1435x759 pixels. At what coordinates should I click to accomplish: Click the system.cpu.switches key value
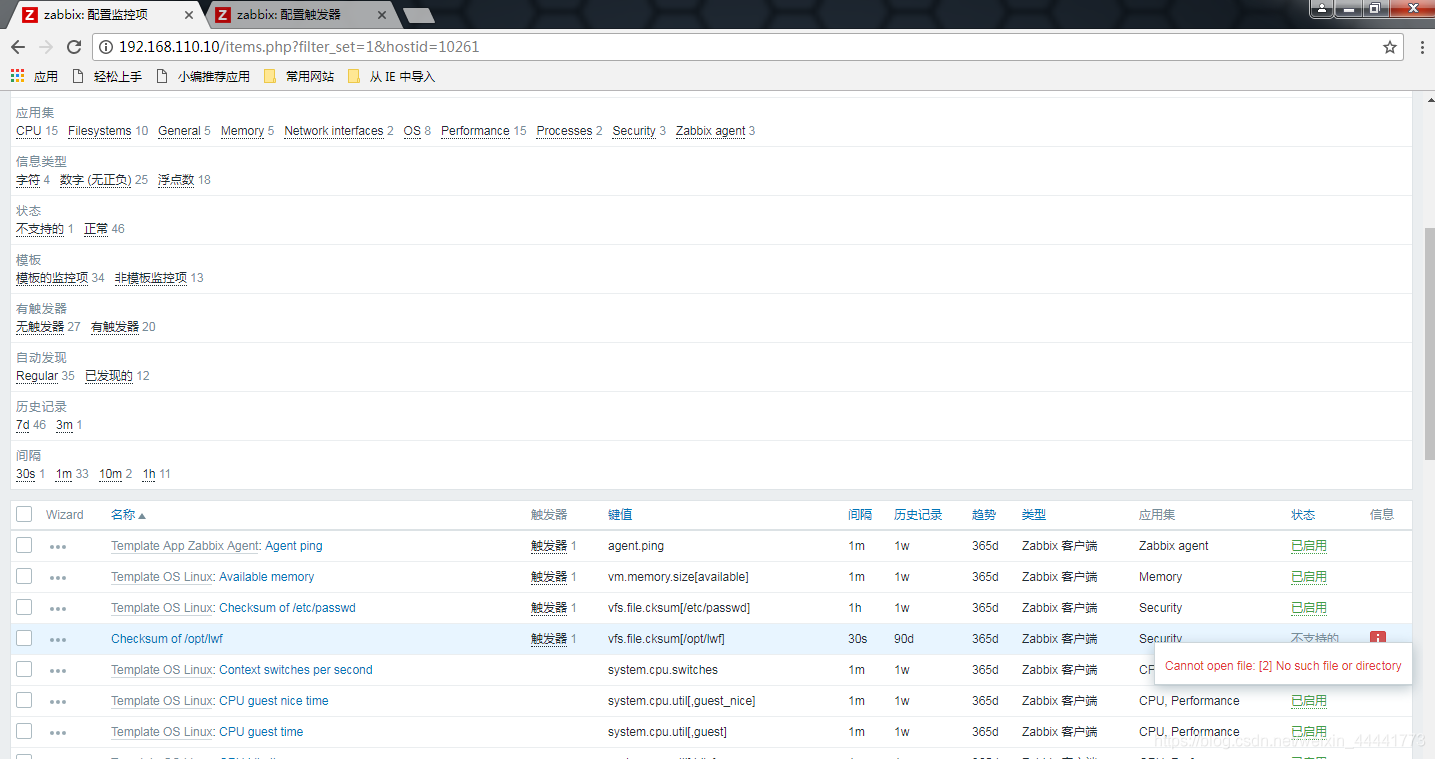(x=663, y=670)
